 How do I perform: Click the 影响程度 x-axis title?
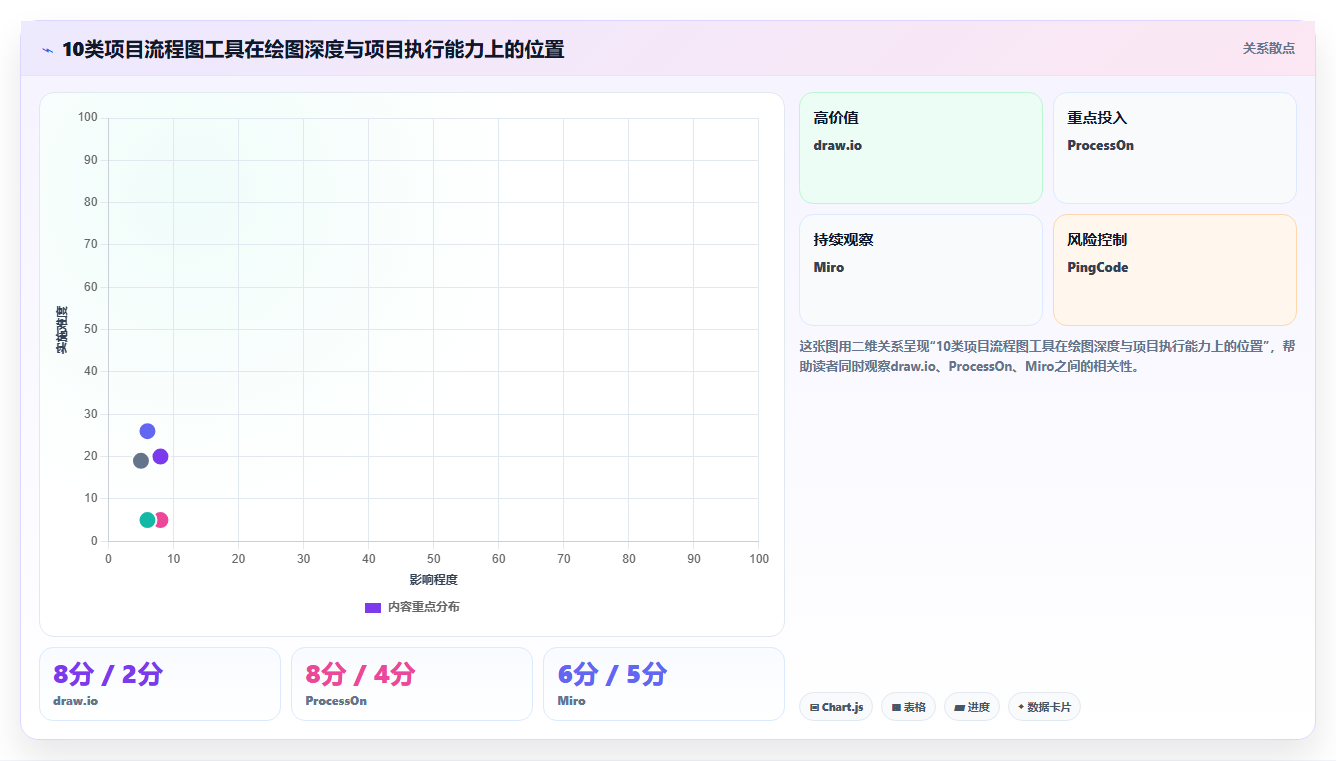click(433, 580)
